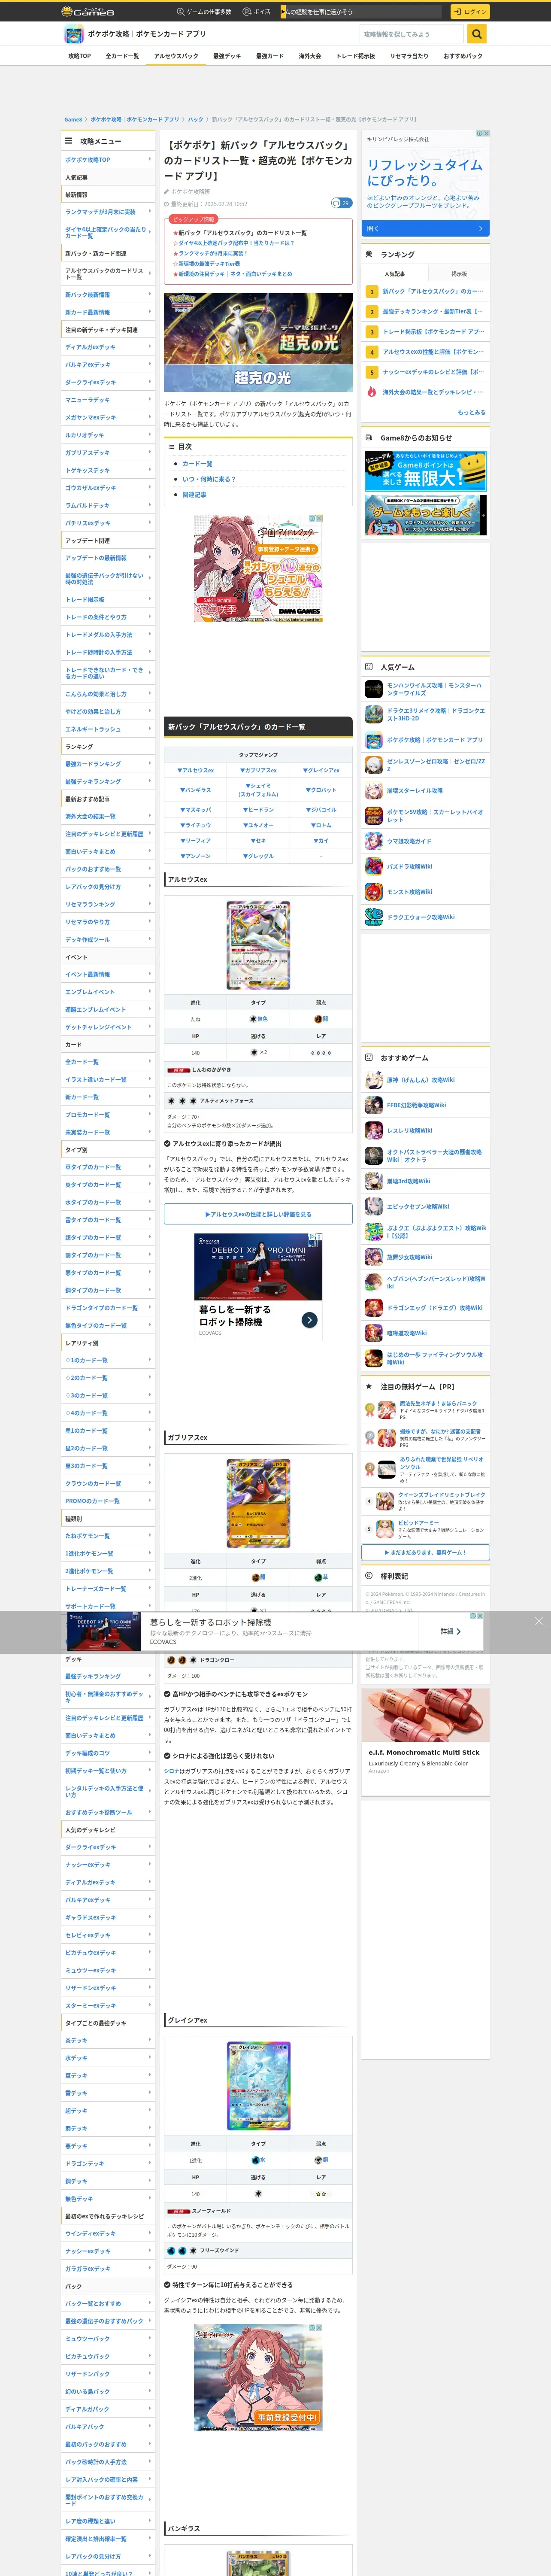Click the comment bubble showing 29

pos(341,203)
